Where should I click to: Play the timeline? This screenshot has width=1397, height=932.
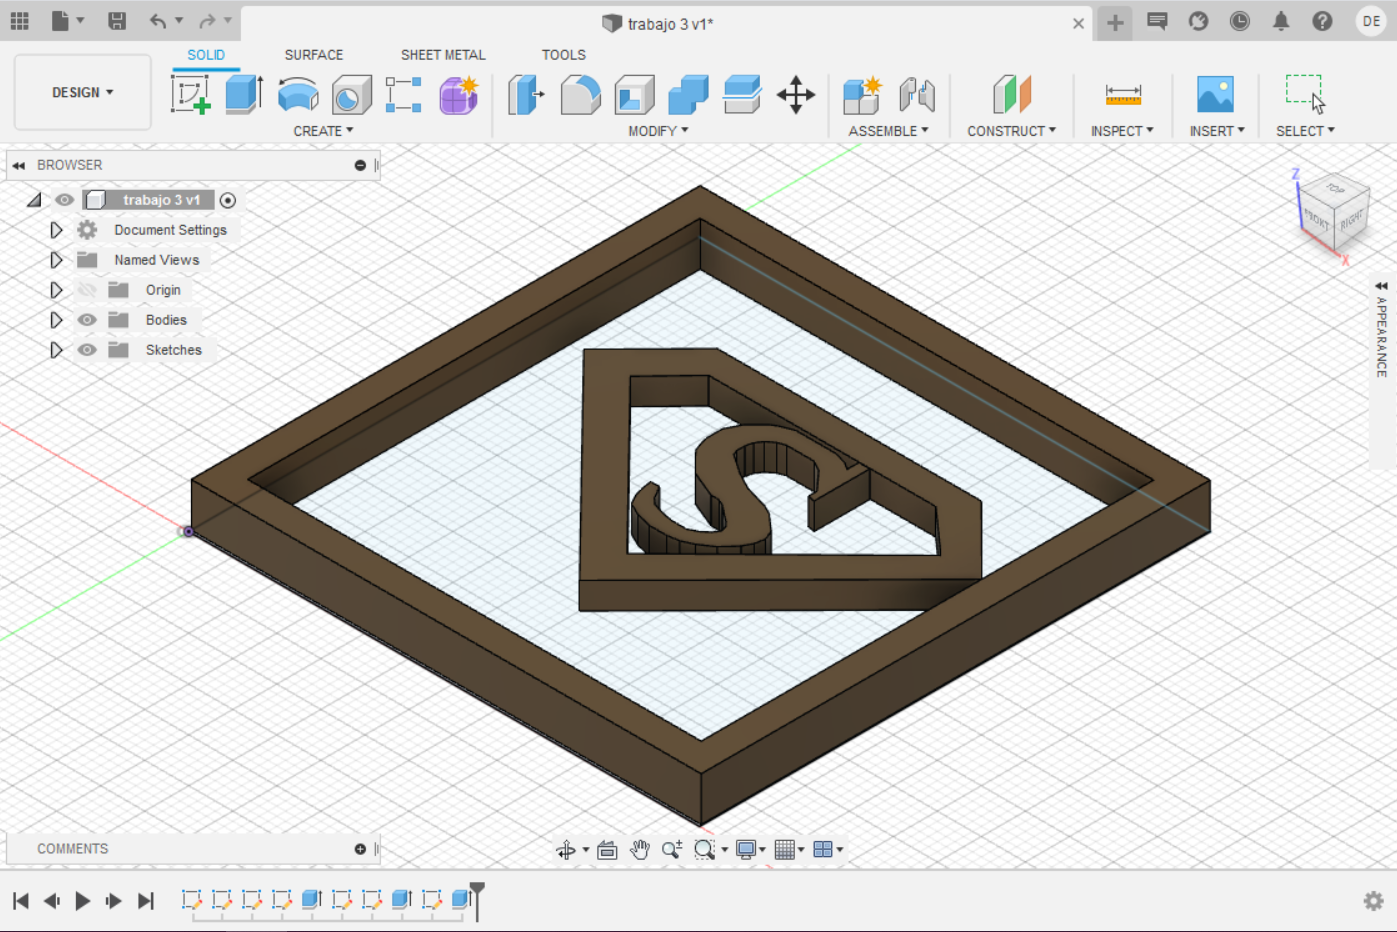[83, 901]
